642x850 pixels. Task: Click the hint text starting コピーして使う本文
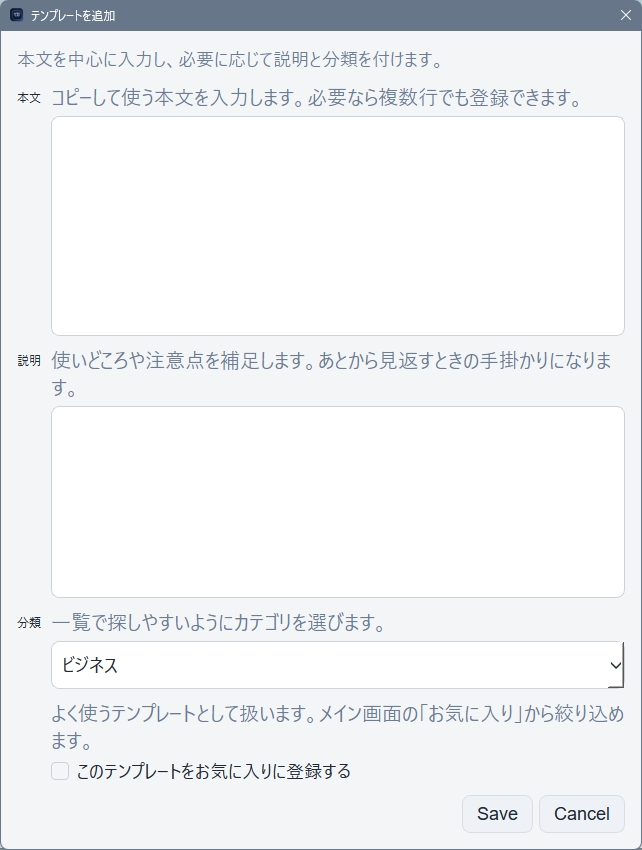[315, 98]
